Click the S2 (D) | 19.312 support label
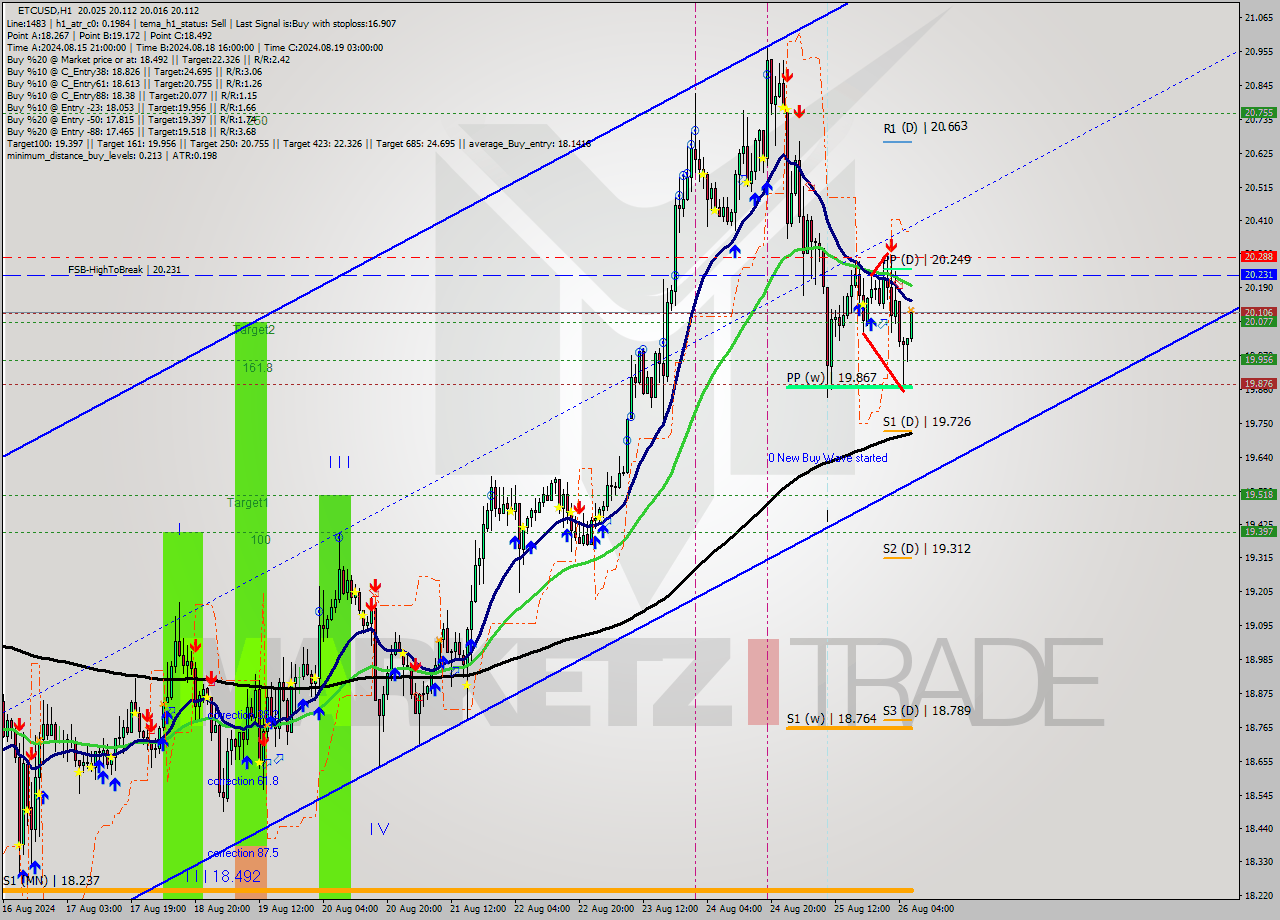This screenshot has height=920, width=1280. tap(926, 549)
